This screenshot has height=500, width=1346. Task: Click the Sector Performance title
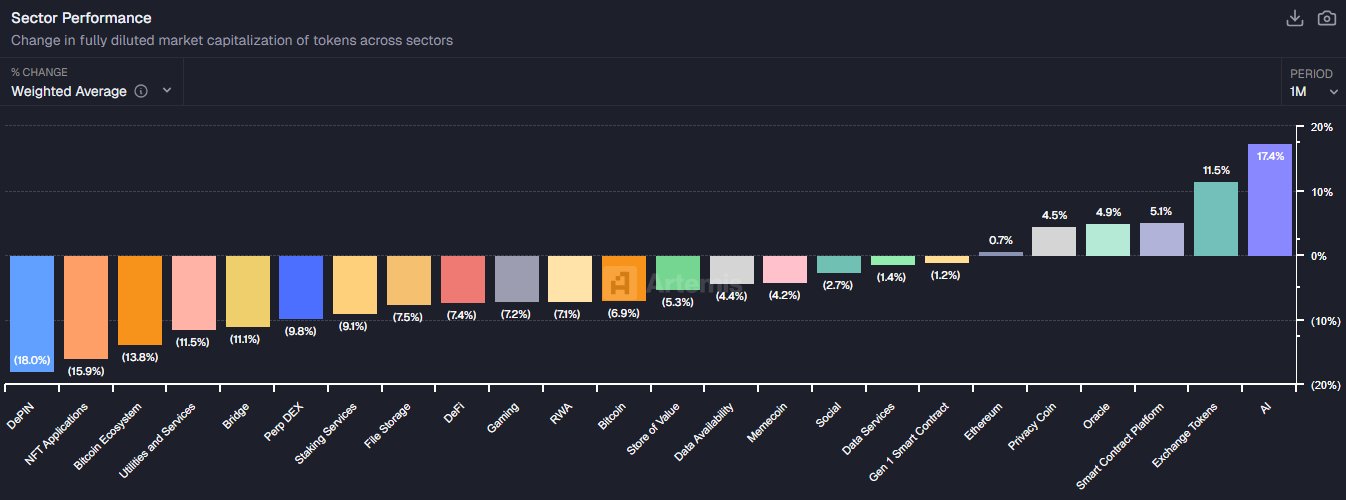point(81,18)
